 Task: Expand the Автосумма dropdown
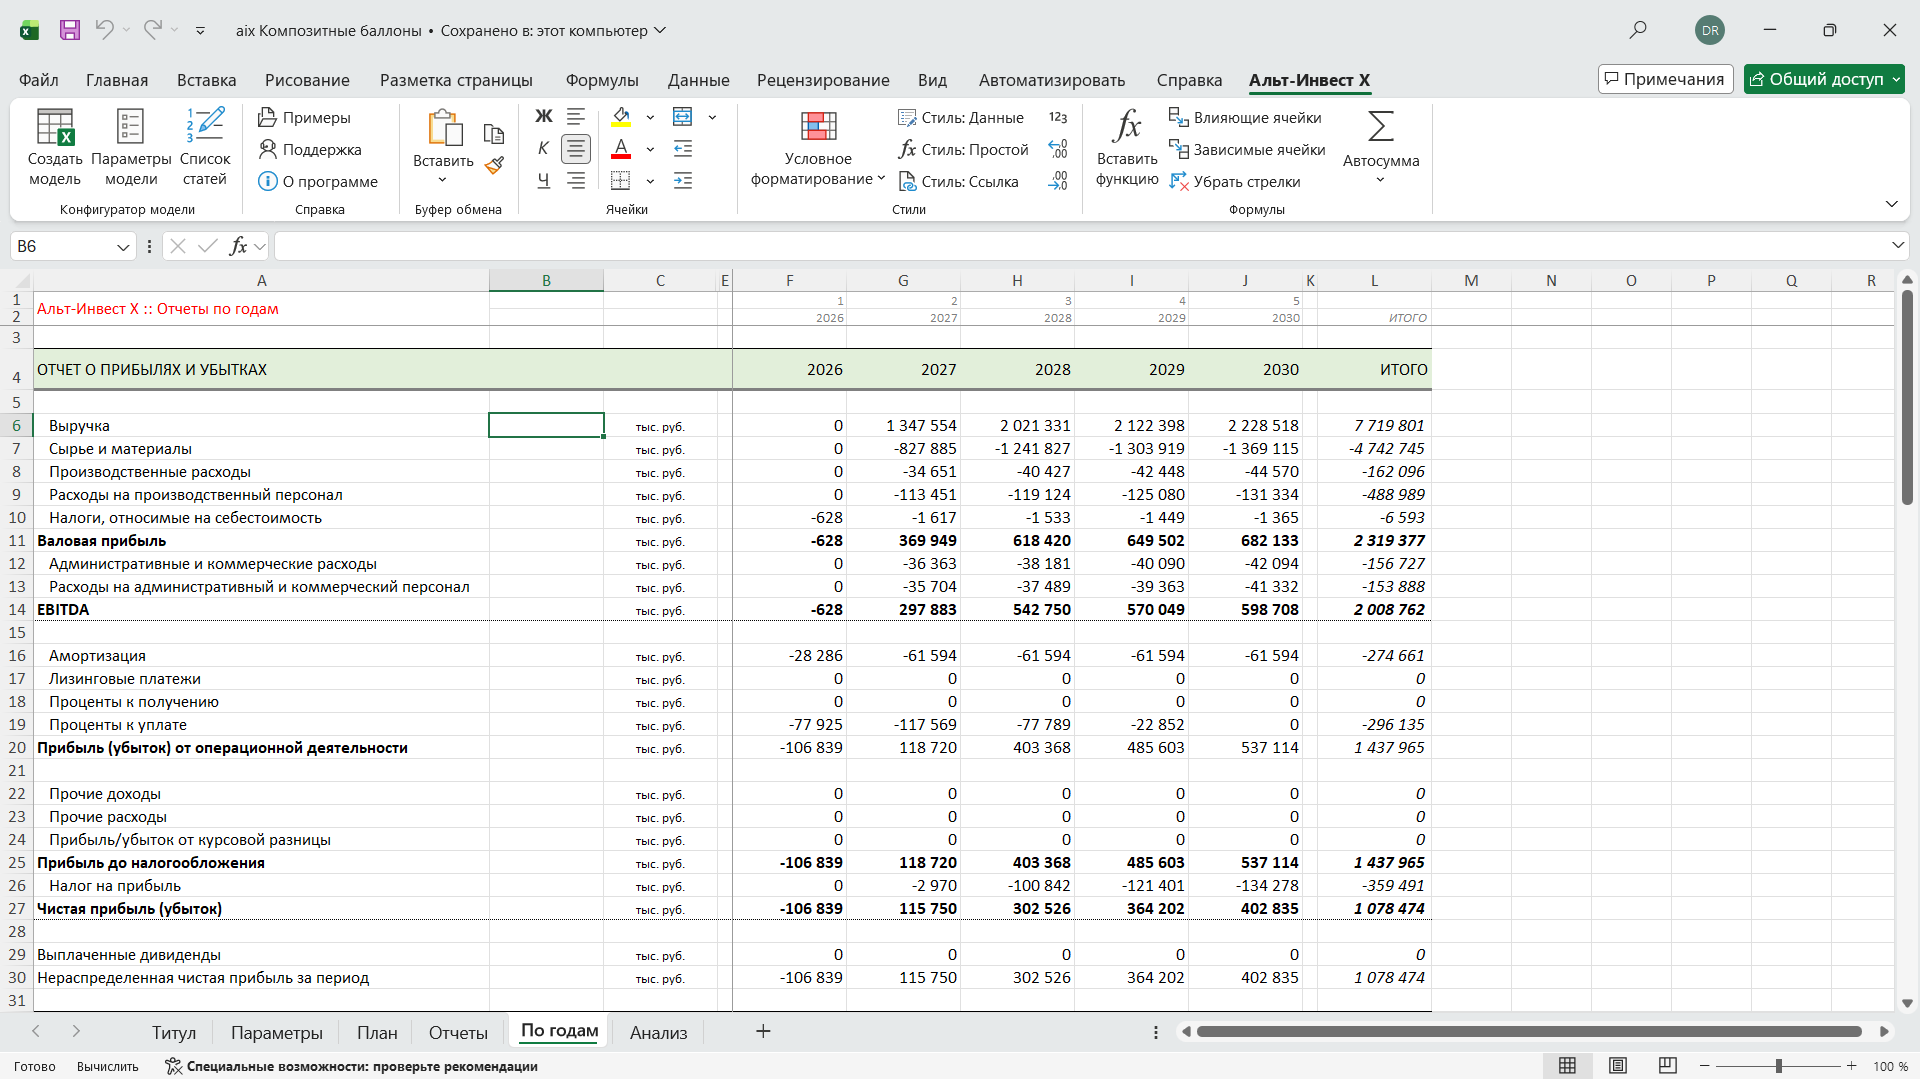point(1380,180)
